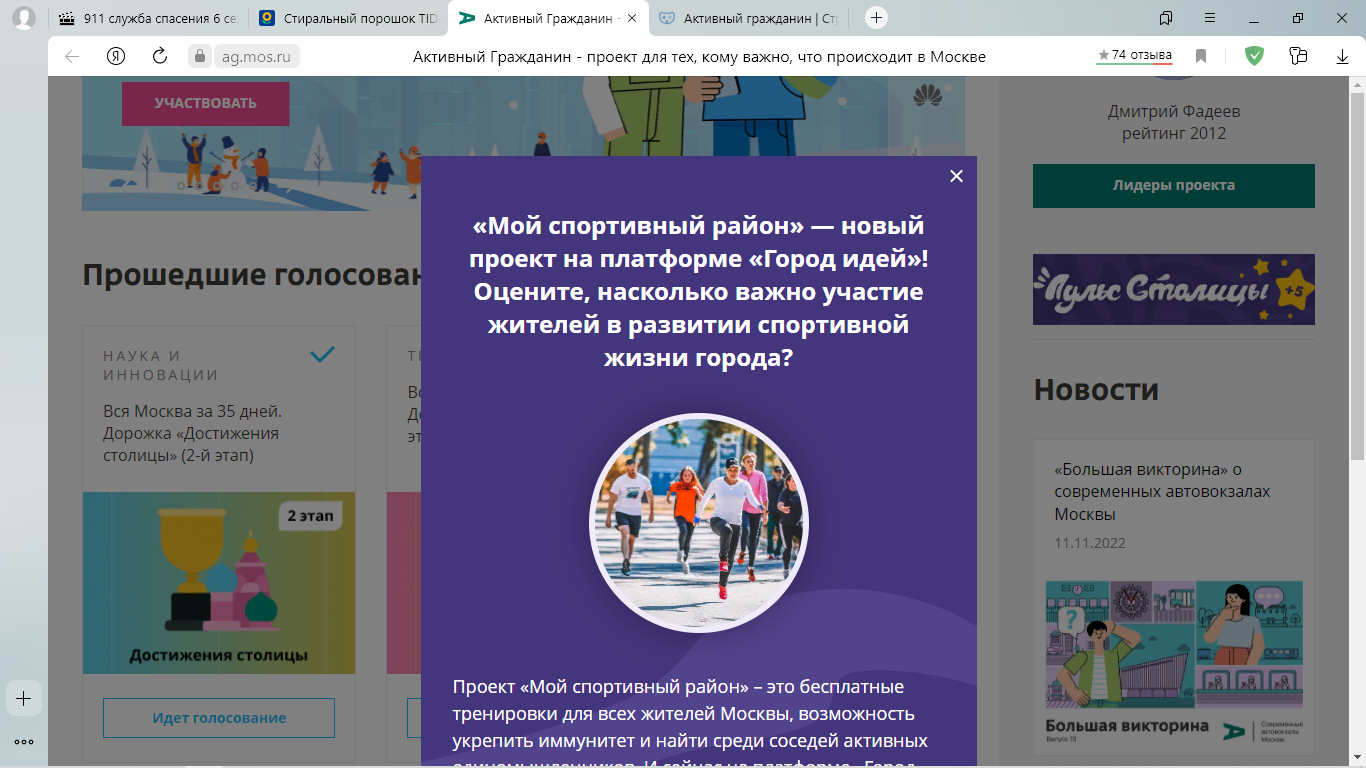
Task: Reload the current page
Action: pos(160,56)
